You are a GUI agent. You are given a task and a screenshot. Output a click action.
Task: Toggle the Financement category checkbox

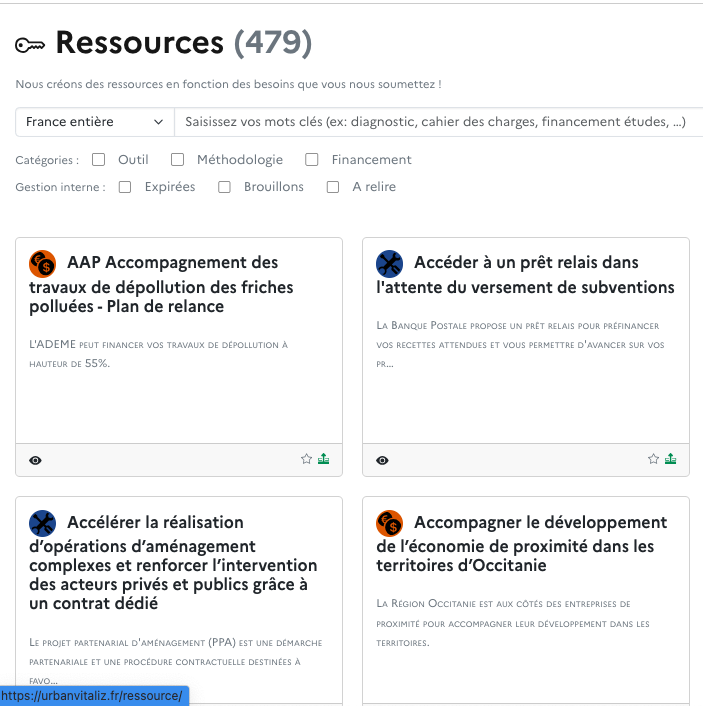[312, 159]
